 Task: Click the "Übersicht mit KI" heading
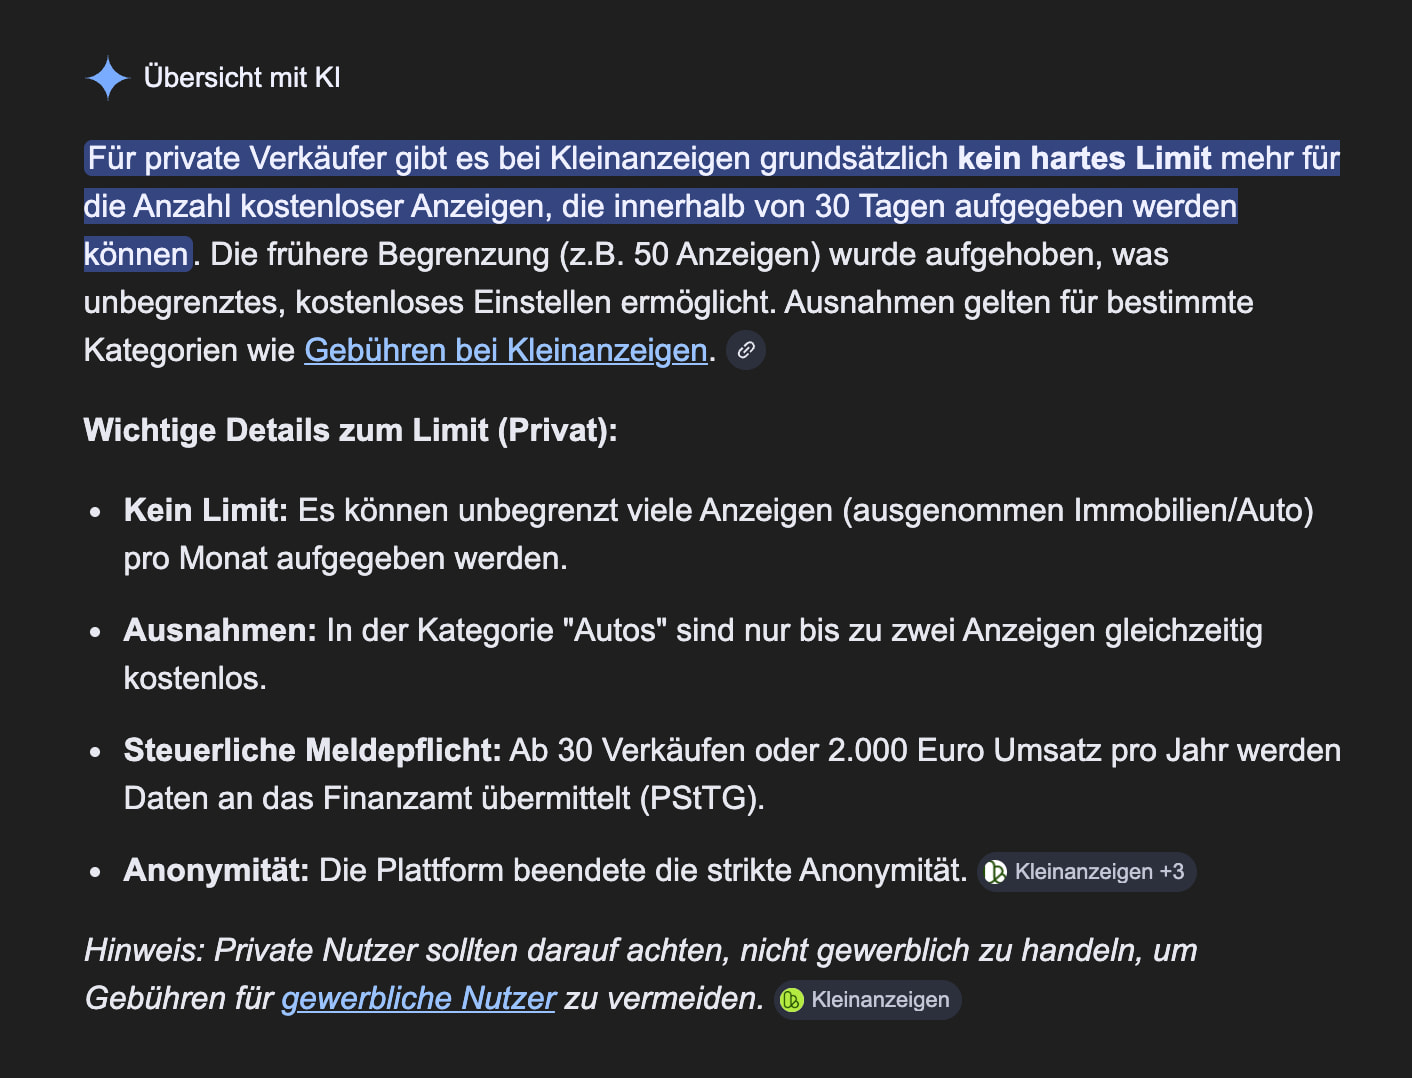242,78
